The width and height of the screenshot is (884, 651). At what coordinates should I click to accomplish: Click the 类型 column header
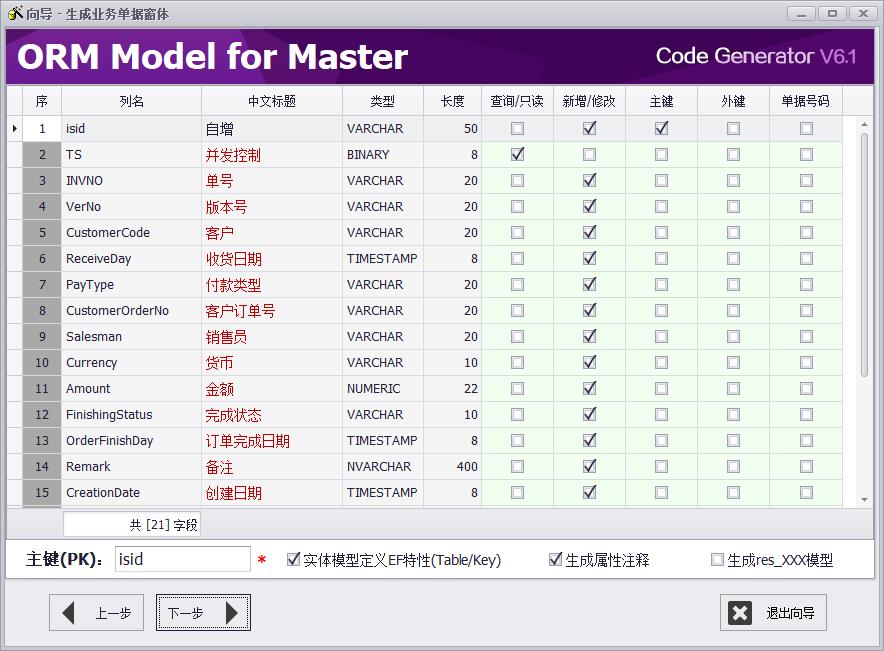coord(382,101)
